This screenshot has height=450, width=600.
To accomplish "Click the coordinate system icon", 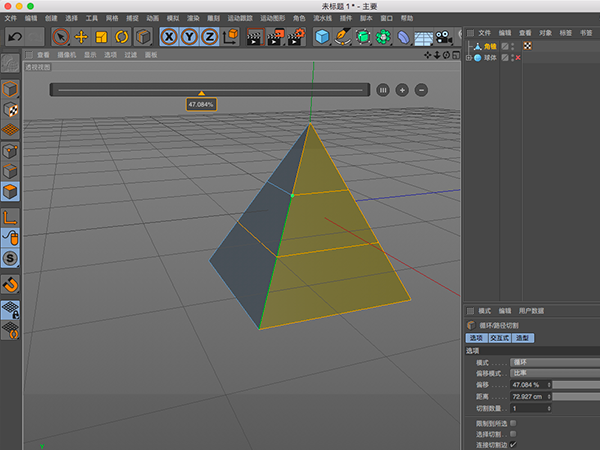I will click(230, 37).
